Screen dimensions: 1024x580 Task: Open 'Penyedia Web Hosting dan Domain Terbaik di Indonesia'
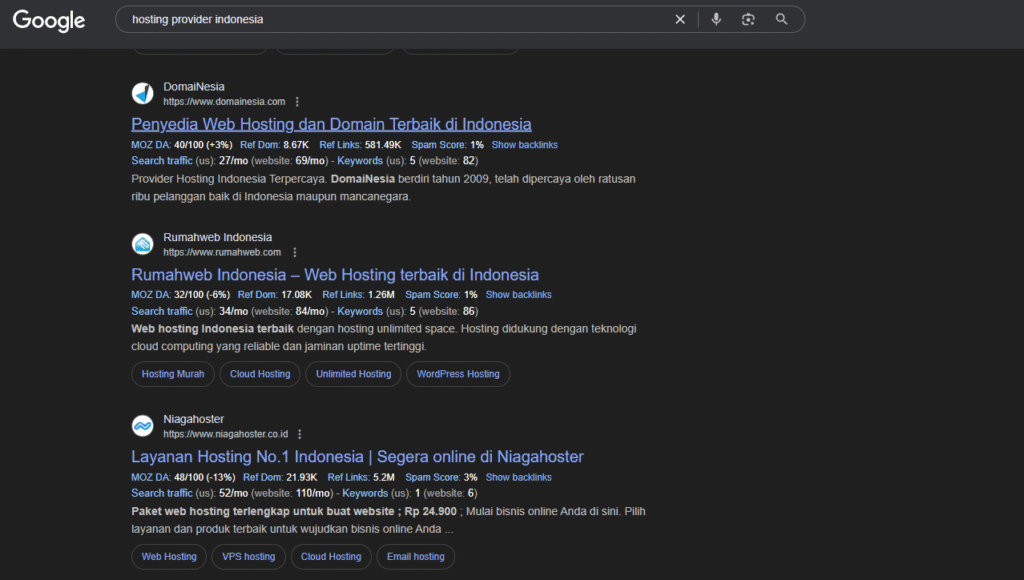click(331, 124)
